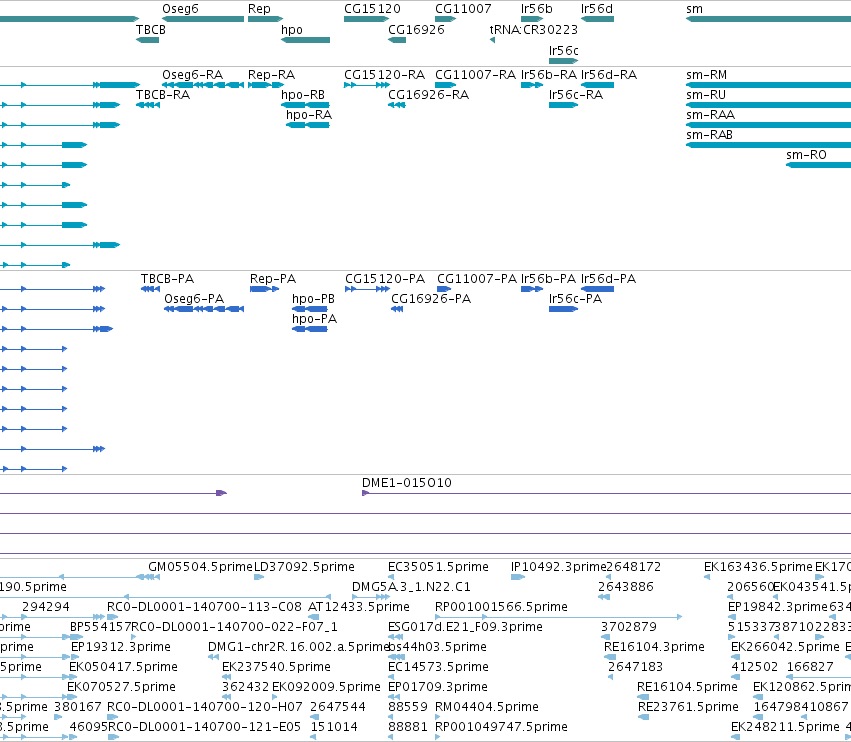Image resolution: width=851 pixels, height=742 pixels.
Task: Click the sm-RO transcript label
Action: pyautogui.click(x=806, y=155)
